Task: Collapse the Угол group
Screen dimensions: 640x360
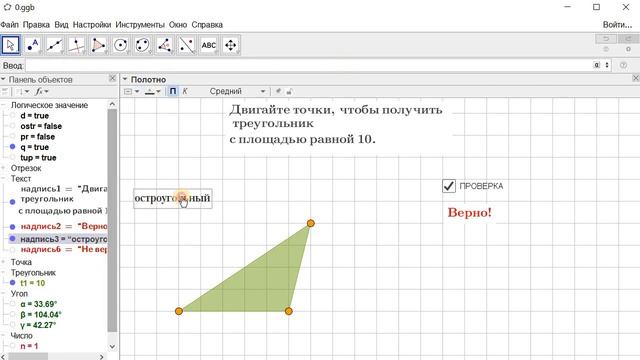Action: (4, 293)
